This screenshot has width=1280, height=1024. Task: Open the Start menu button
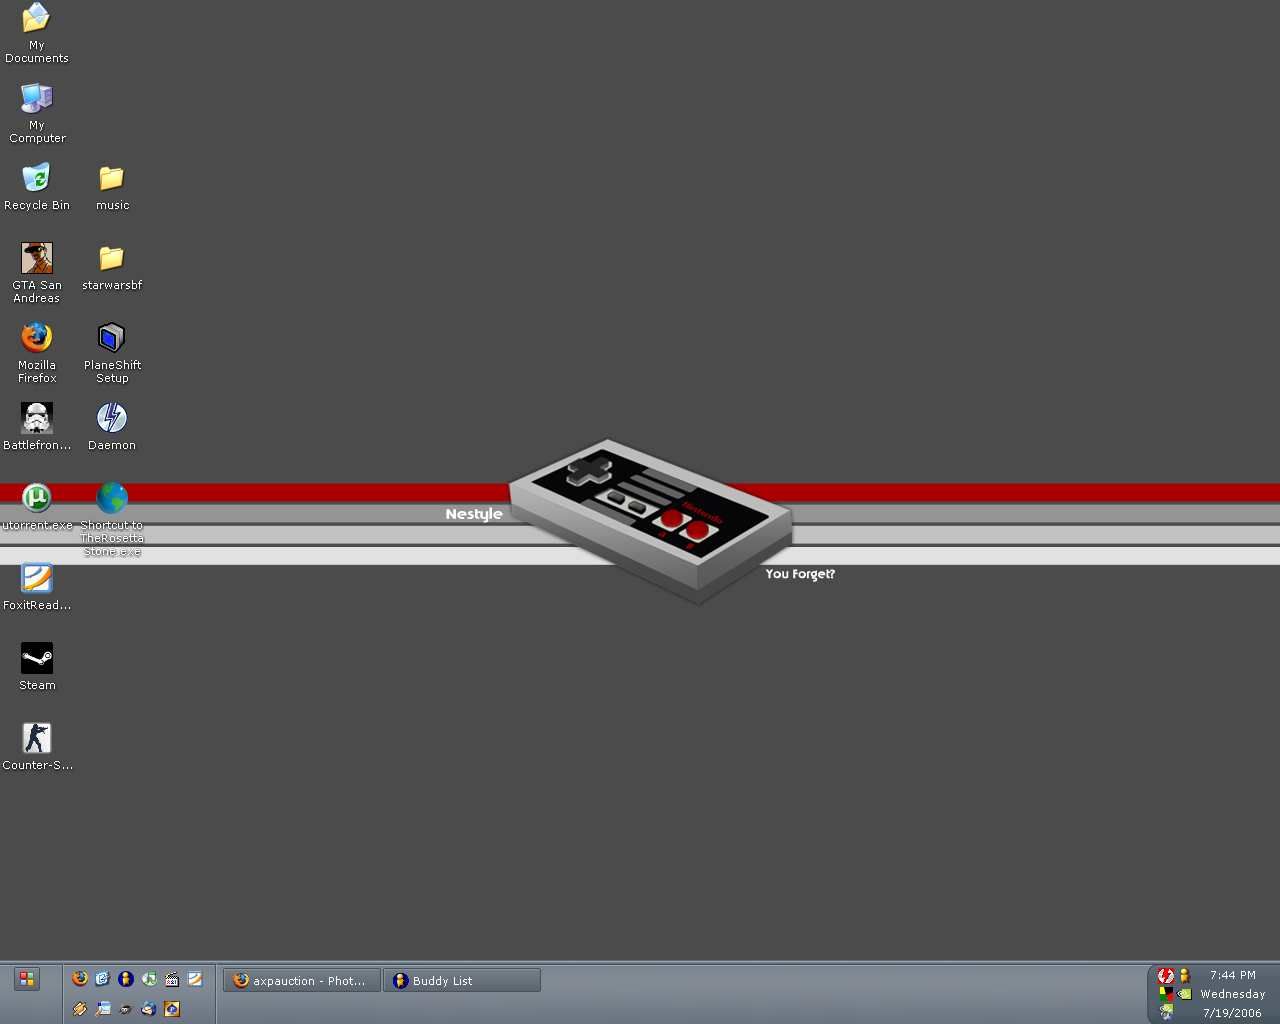[x=27, y=980]
